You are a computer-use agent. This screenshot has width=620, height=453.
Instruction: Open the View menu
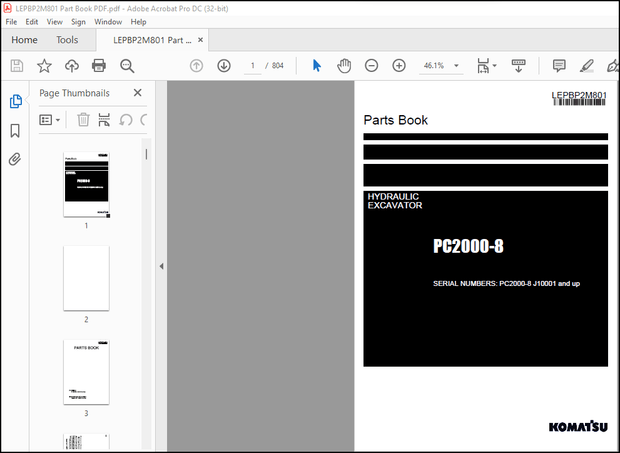(55, 22)
